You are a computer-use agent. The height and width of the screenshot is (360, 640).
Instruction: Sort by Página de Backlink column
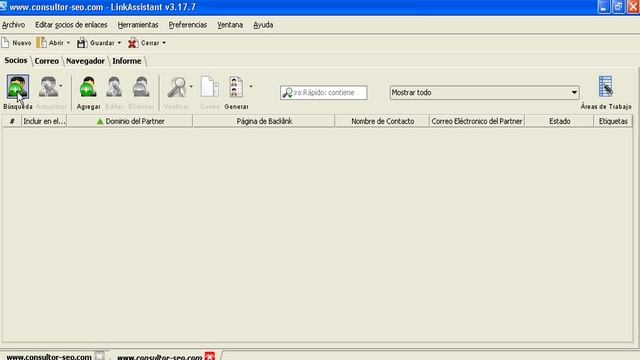pos(264,121)
